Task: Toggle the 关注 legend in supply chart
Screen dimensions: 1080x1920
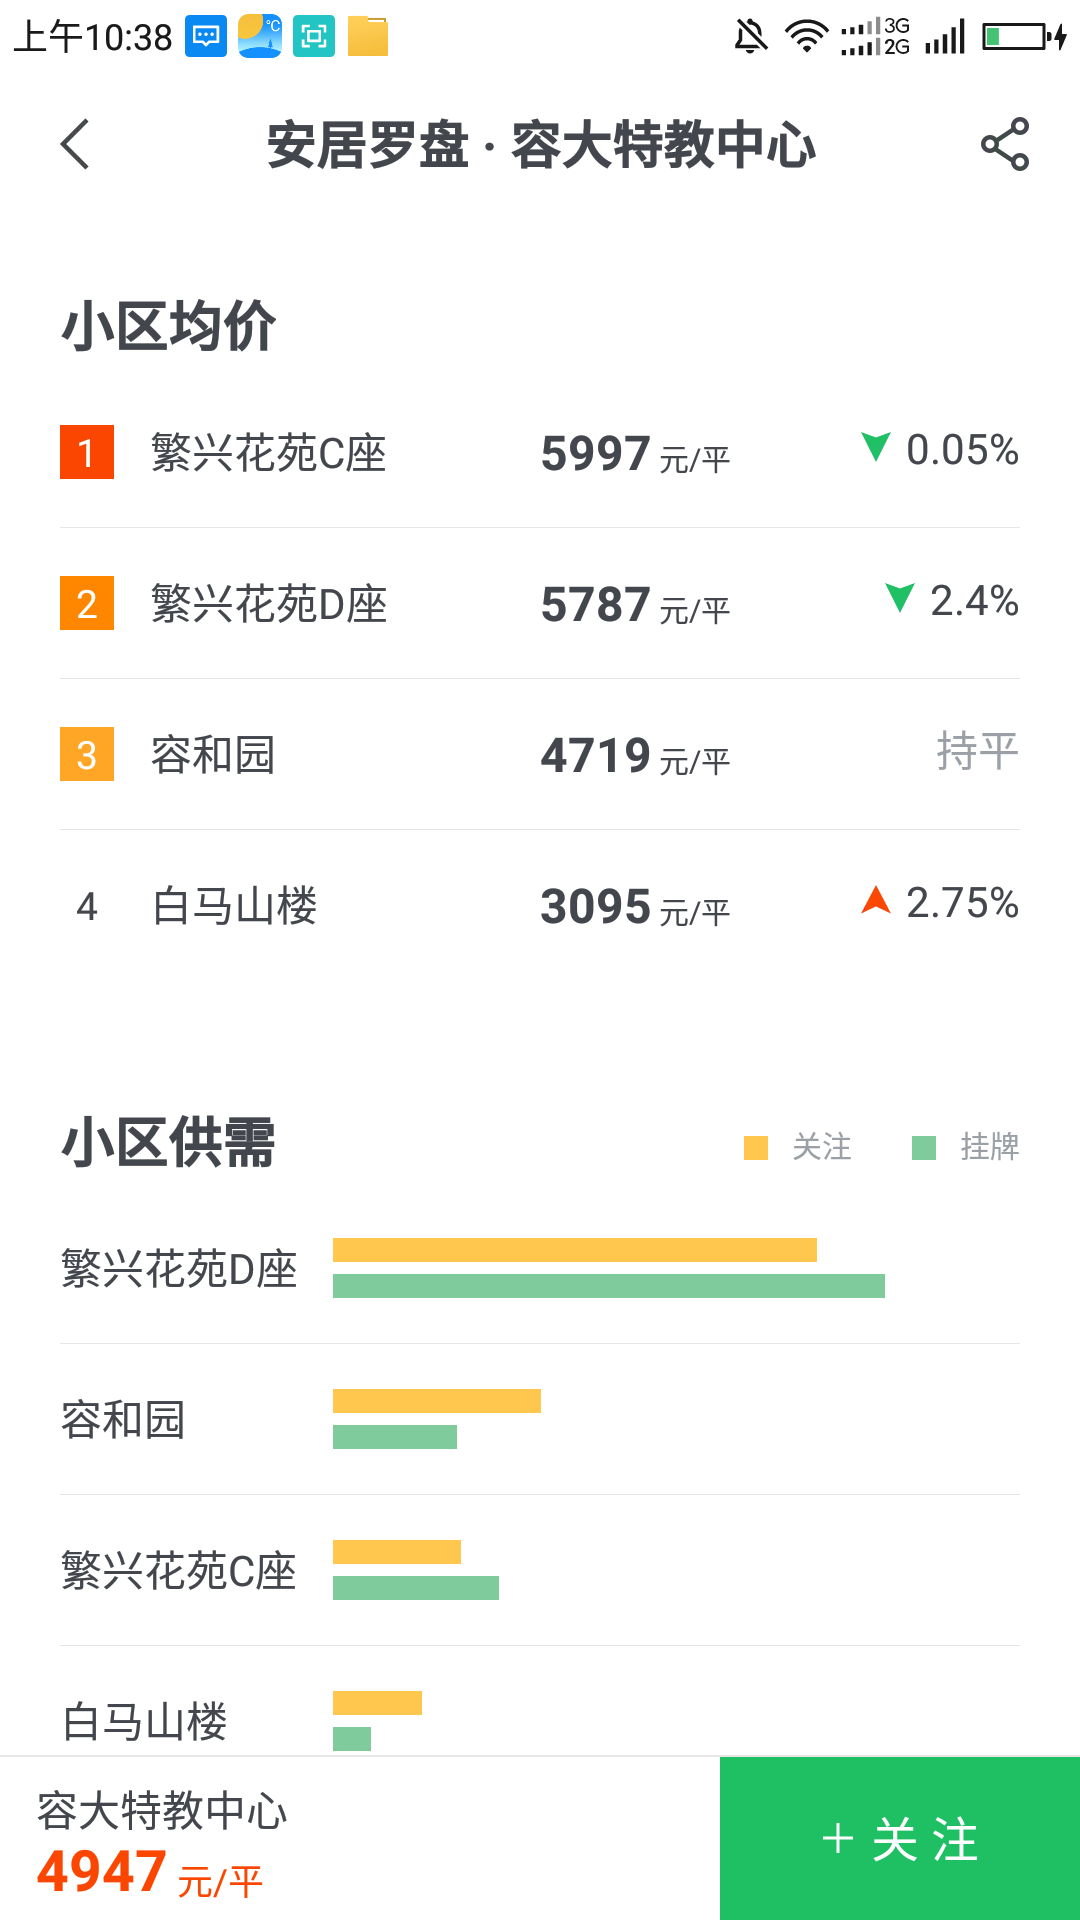Action: [x=800, y=1147]
